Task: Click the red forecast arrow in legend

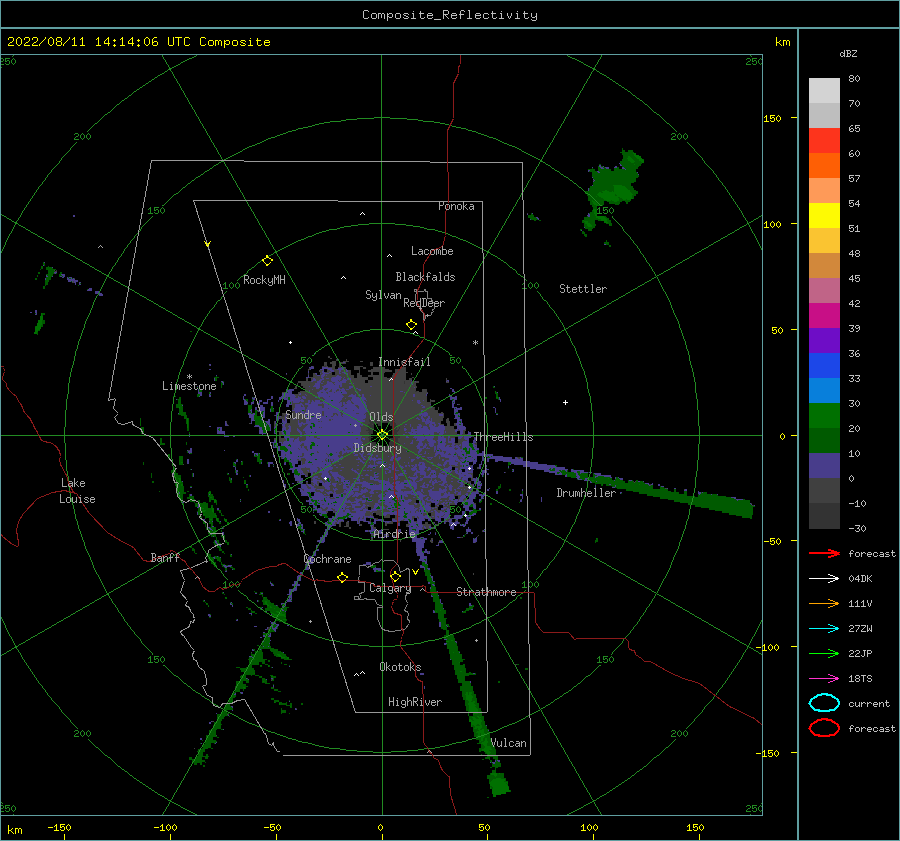Action: 824,553
